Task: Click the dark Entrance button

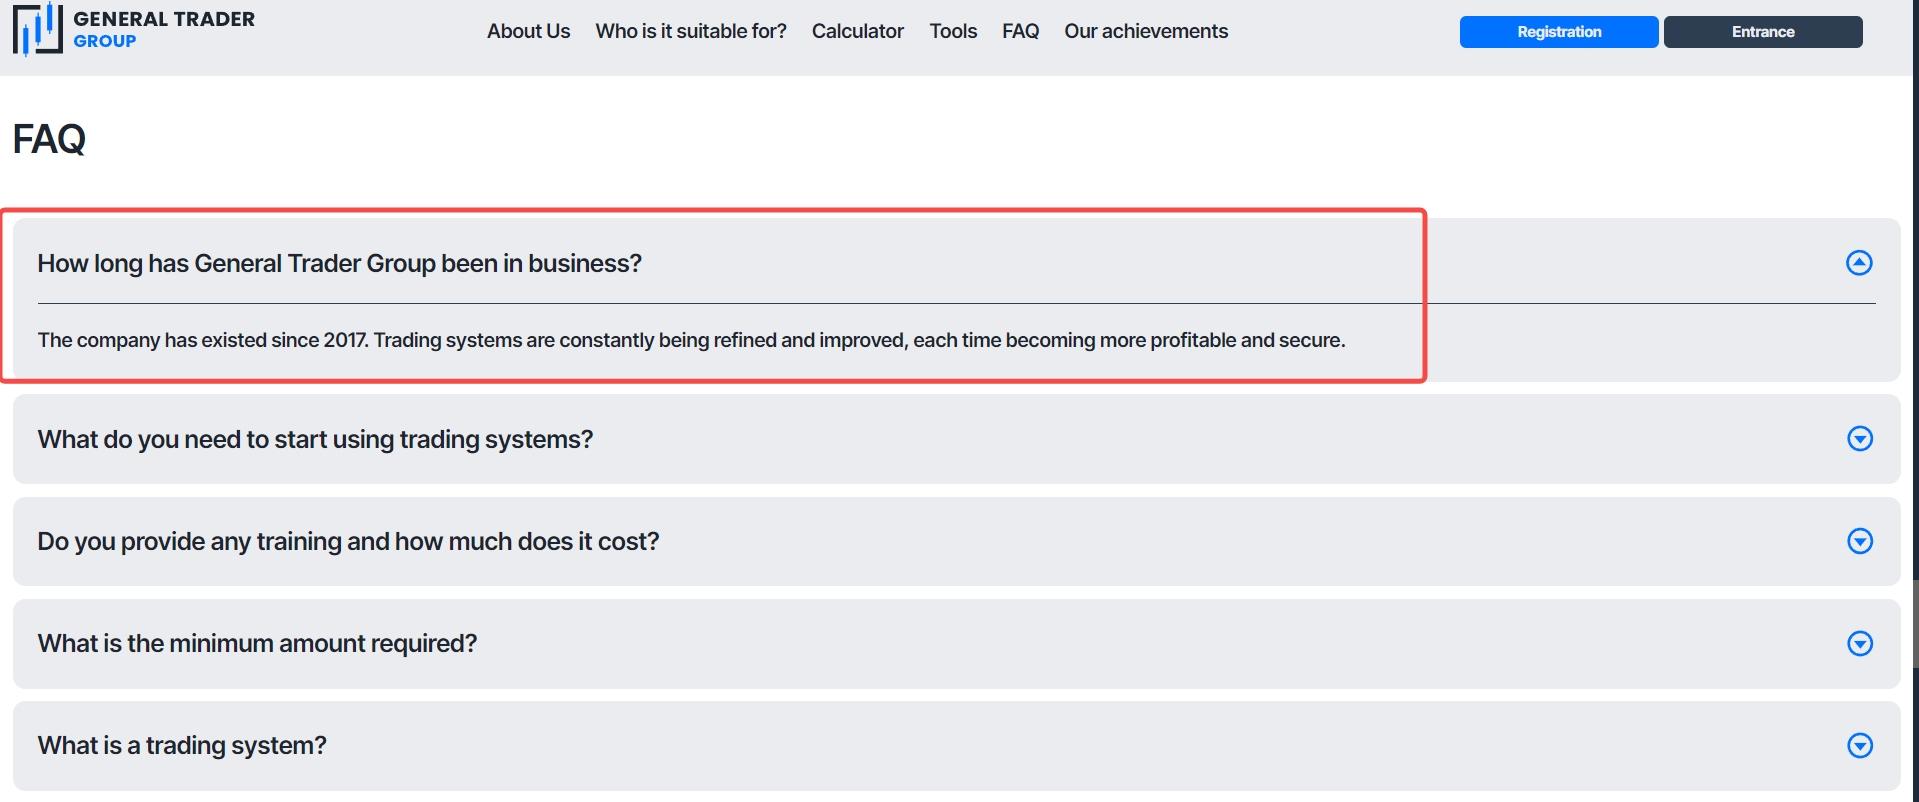Action: 1763,32
